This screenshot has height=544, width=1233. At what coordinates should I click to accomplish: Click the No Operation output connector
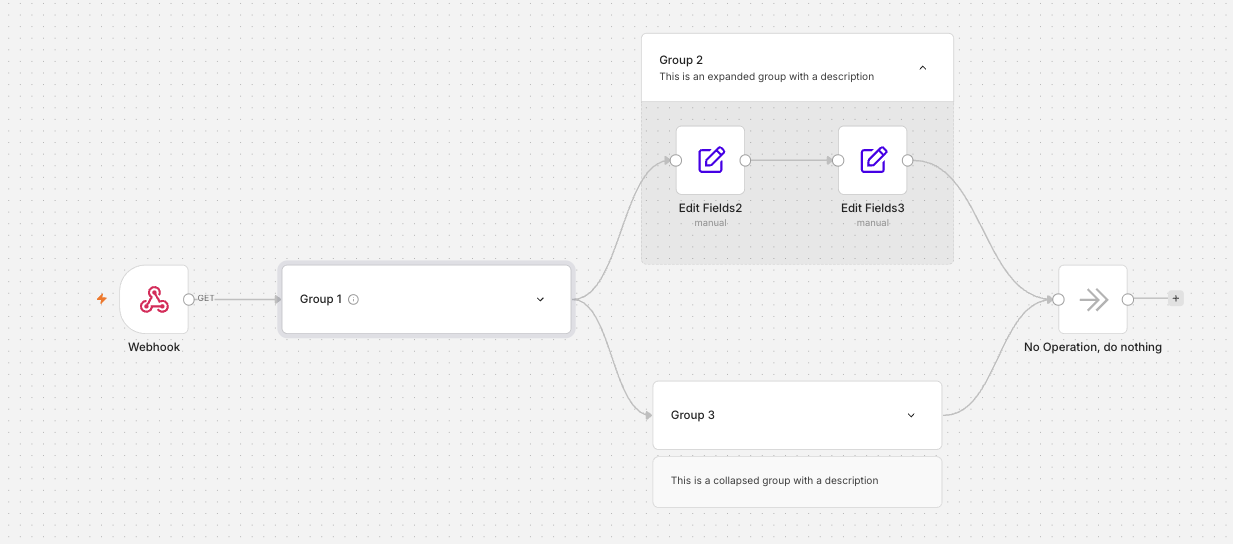[x=1128, y=299]
